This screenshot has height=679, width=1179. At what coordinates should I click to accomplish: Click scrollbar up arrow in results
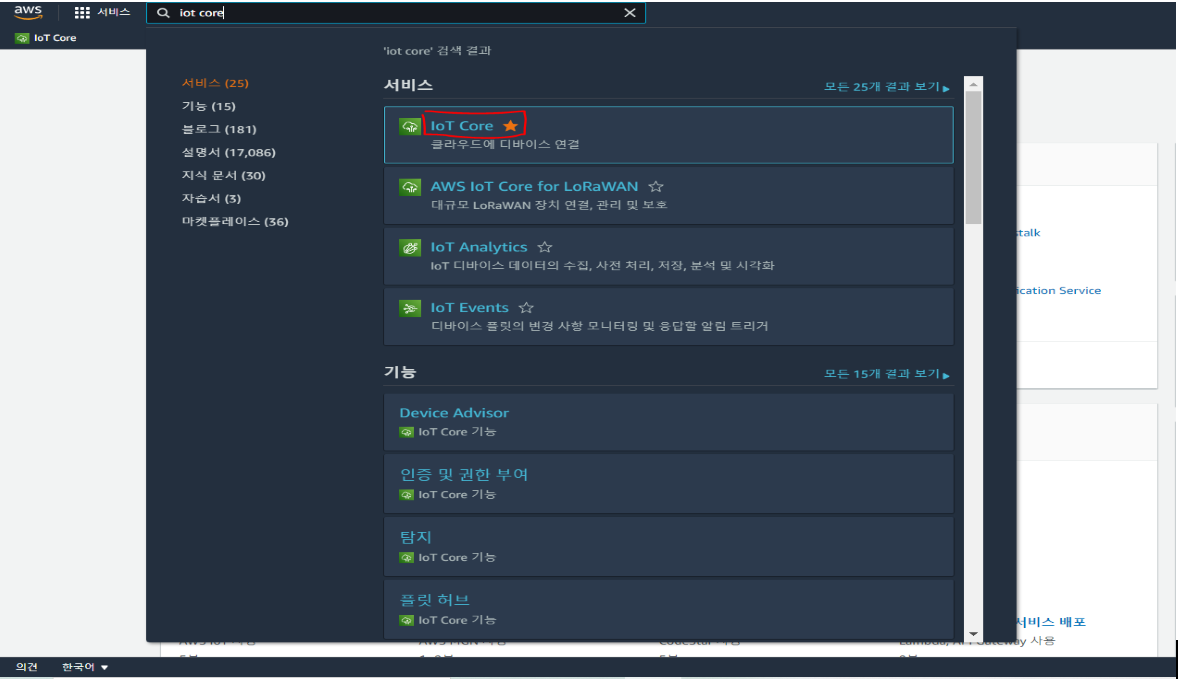pos(974,84)
